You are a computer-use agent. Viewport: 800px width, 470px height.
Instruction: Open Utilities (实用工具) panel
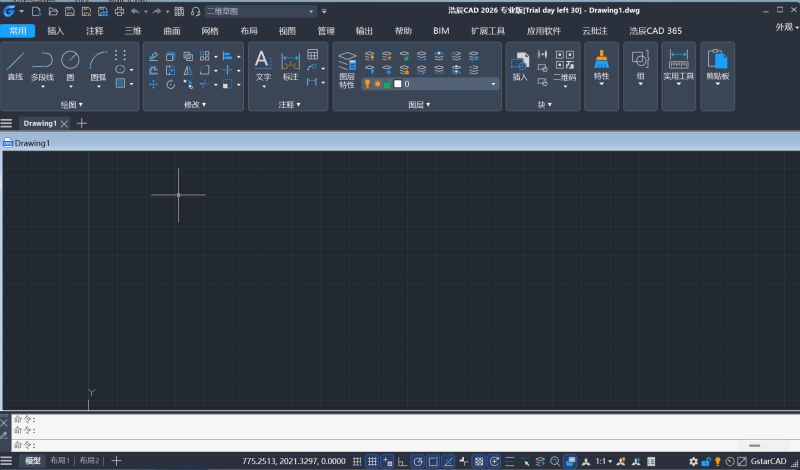[679, 66]
